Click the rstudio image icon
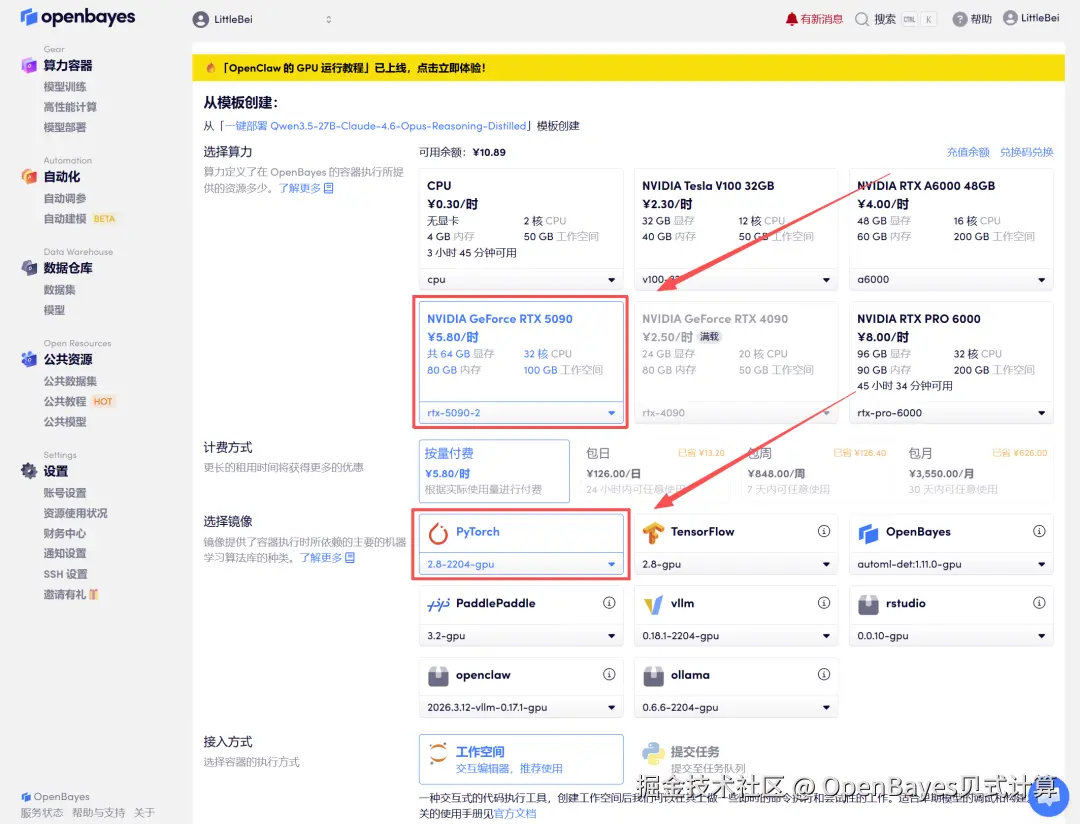 click(x=868, y=604)
